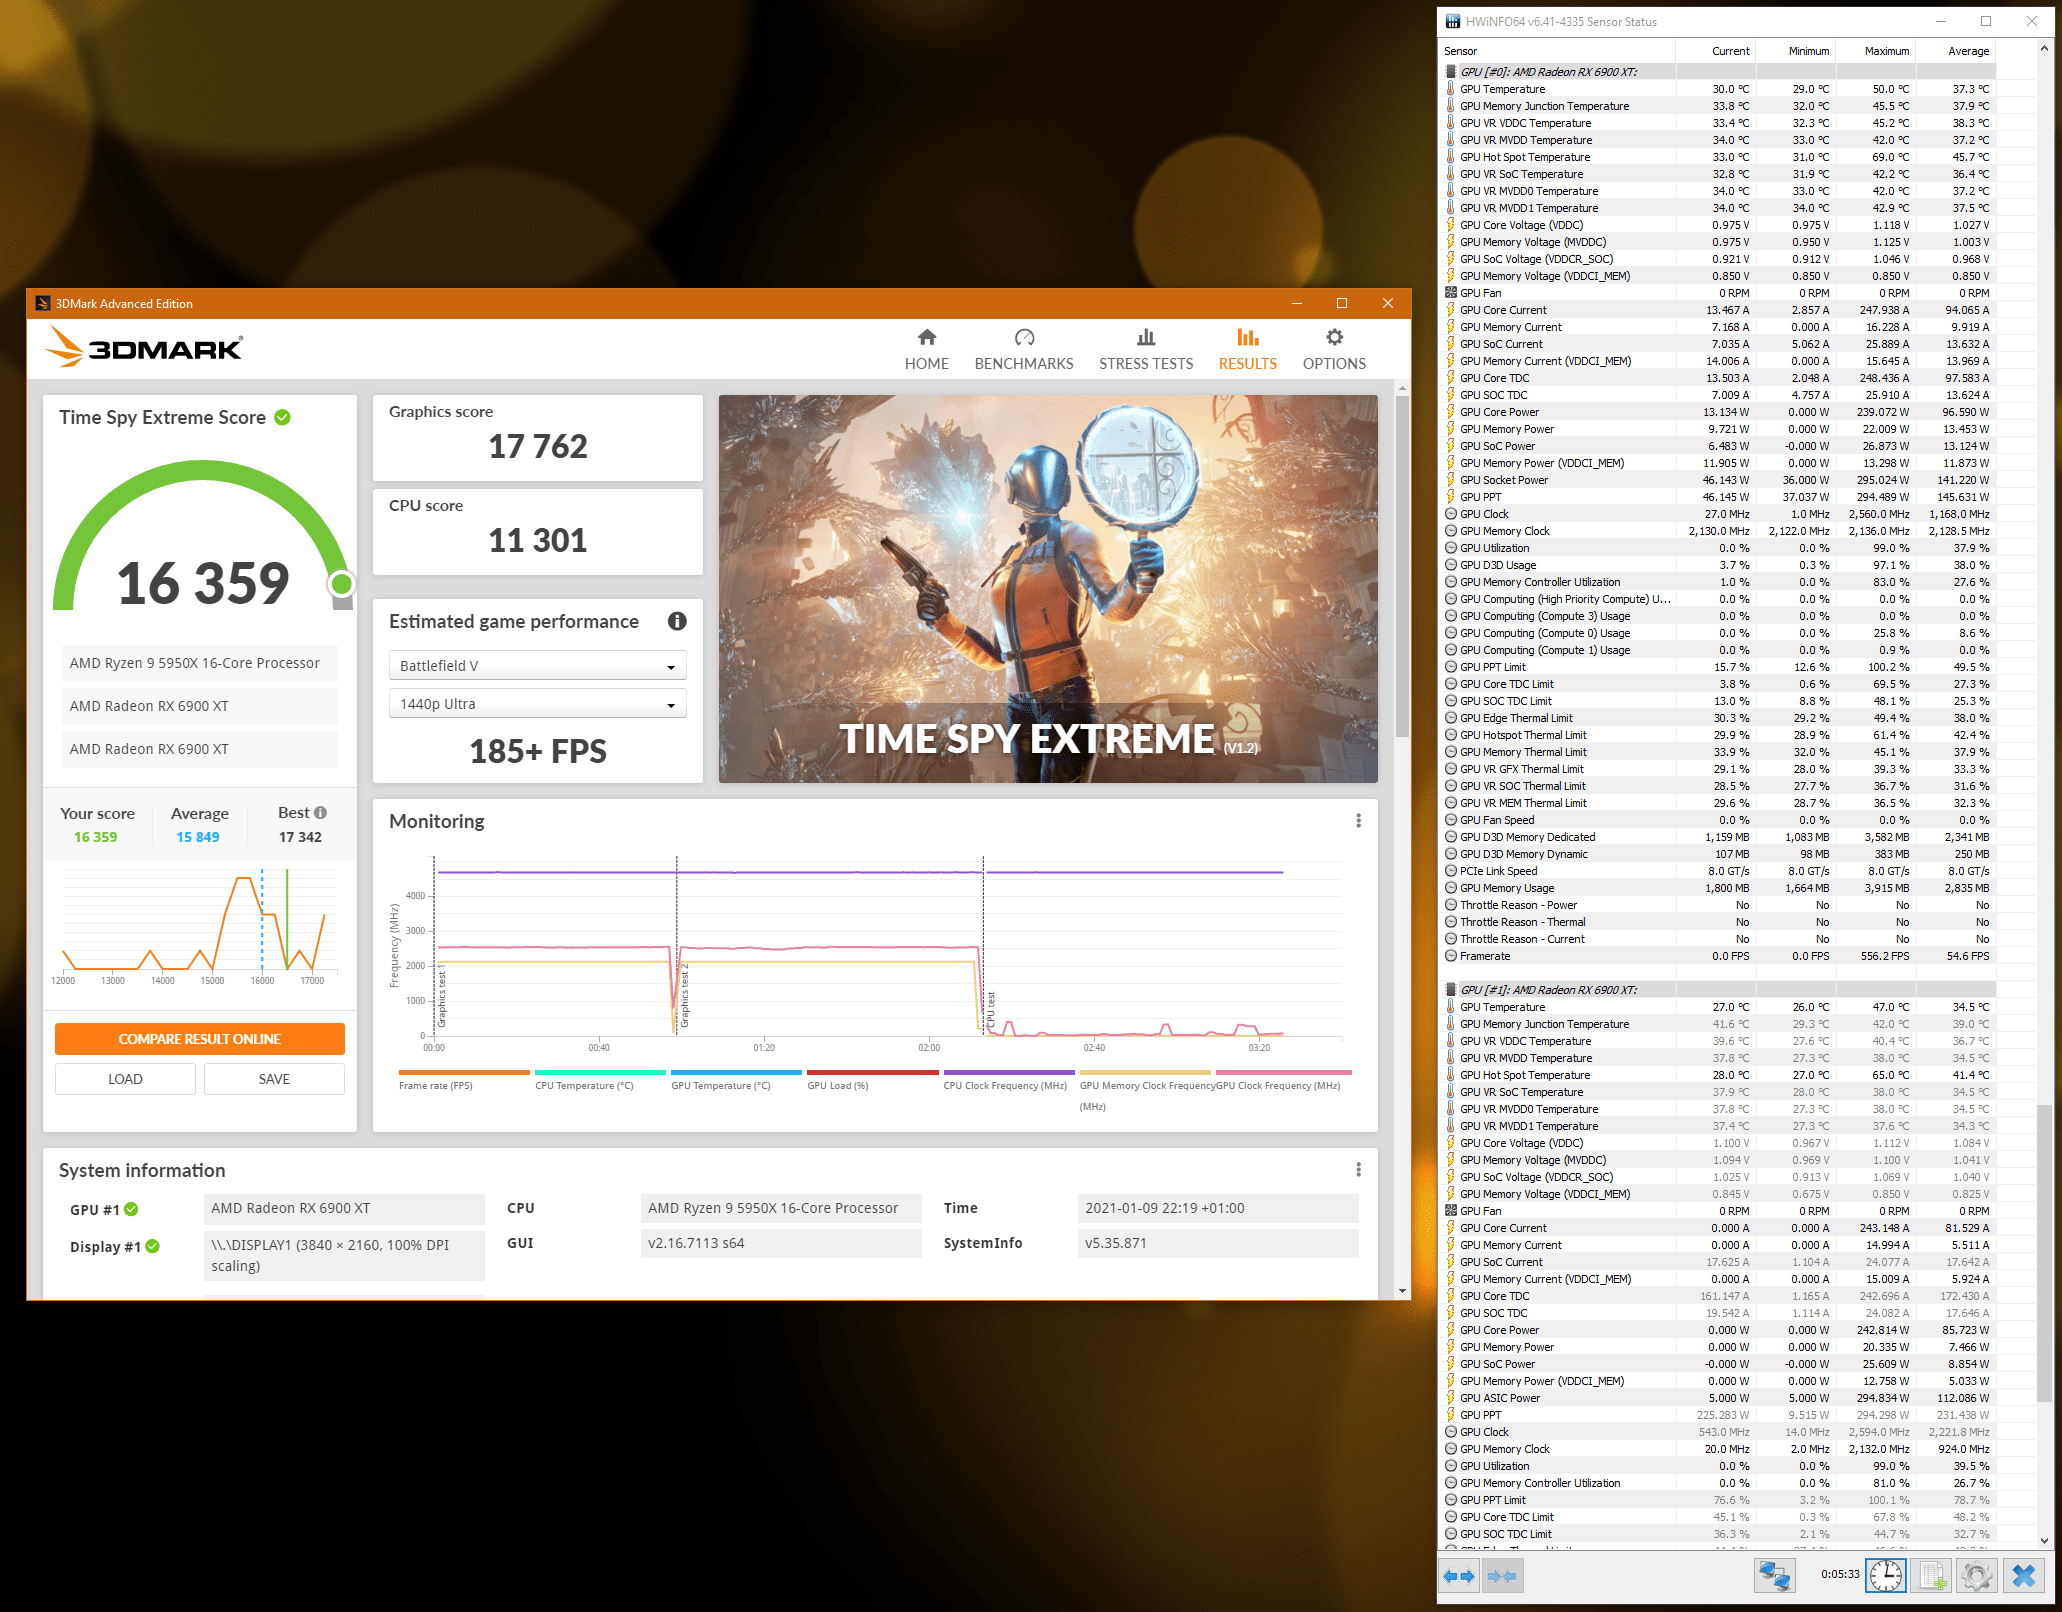Screen dimensions: 2062x1612
Task: Click HWiNFO collapse columns arrows button
Action: tap(1501, 1576)
